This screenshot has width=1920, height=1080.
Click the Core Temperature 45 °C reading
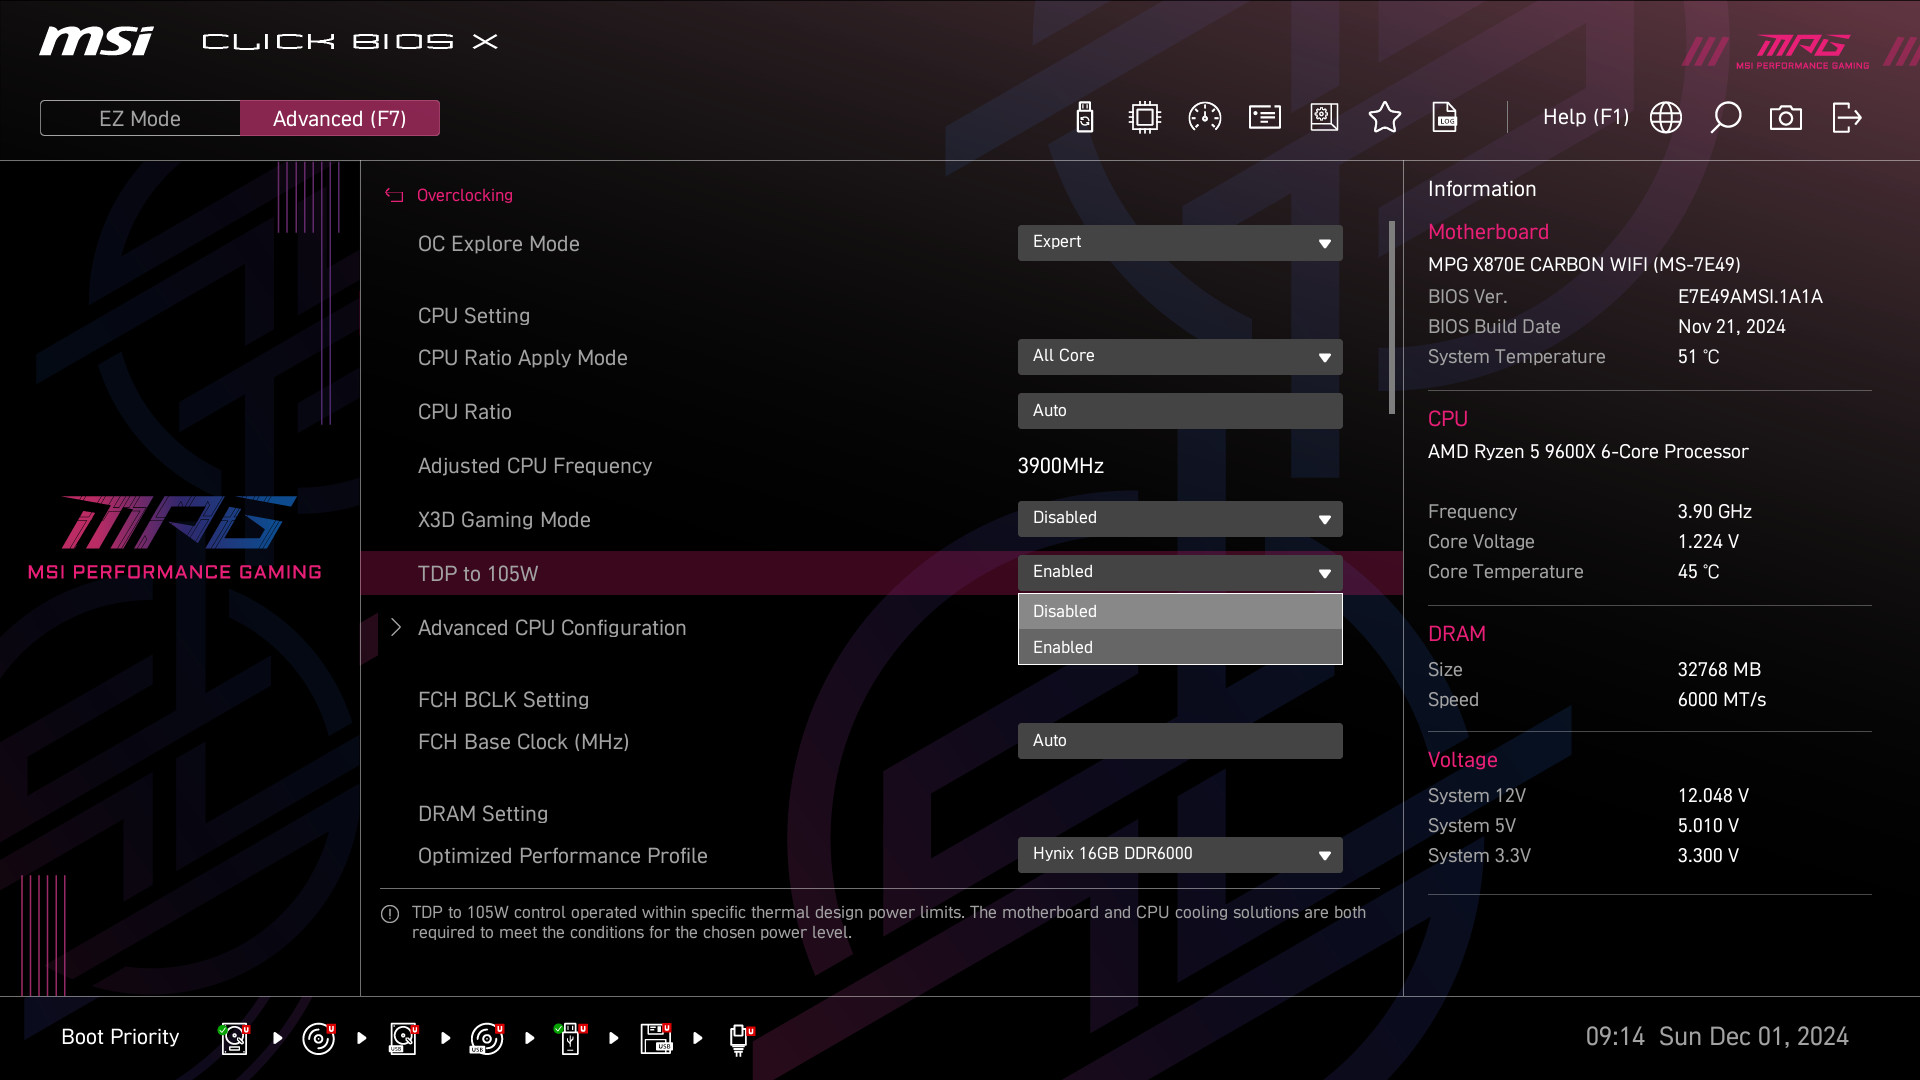coord(1698,572)
